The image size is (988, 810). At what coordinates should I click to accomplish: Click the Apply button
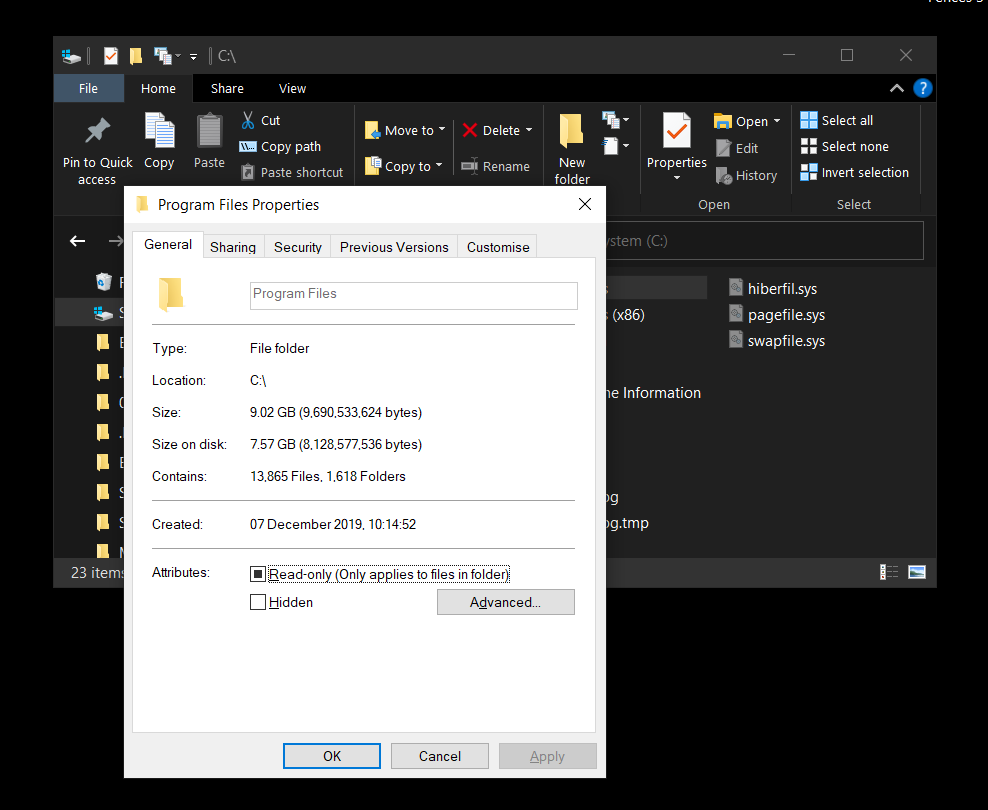click(548, 756)
